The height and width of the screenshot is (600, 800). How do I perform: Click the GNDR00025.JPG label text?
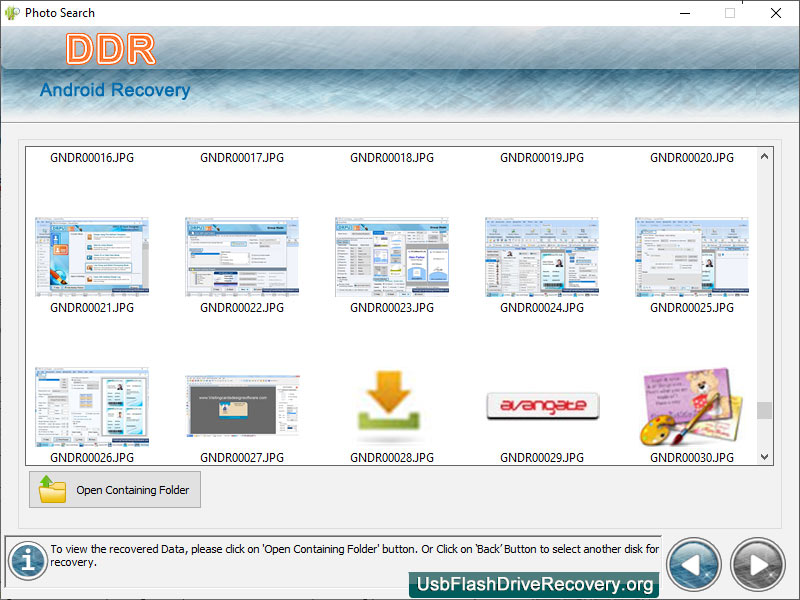pyautogui.click(x=692, y=308)
